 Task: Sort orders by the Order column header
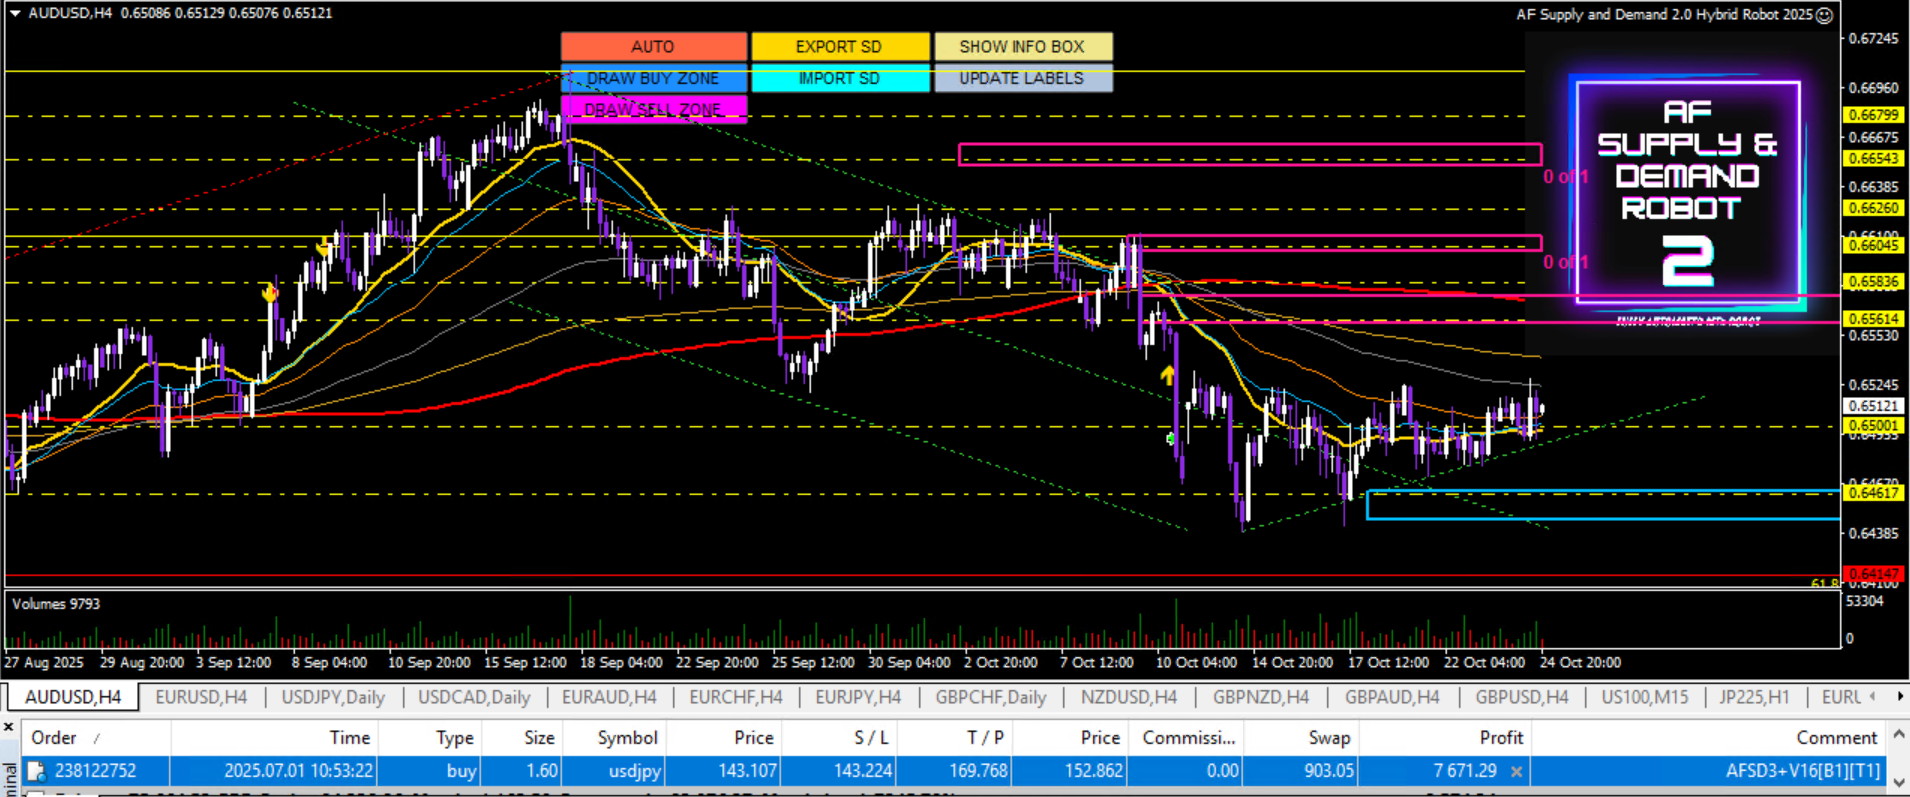95,738
